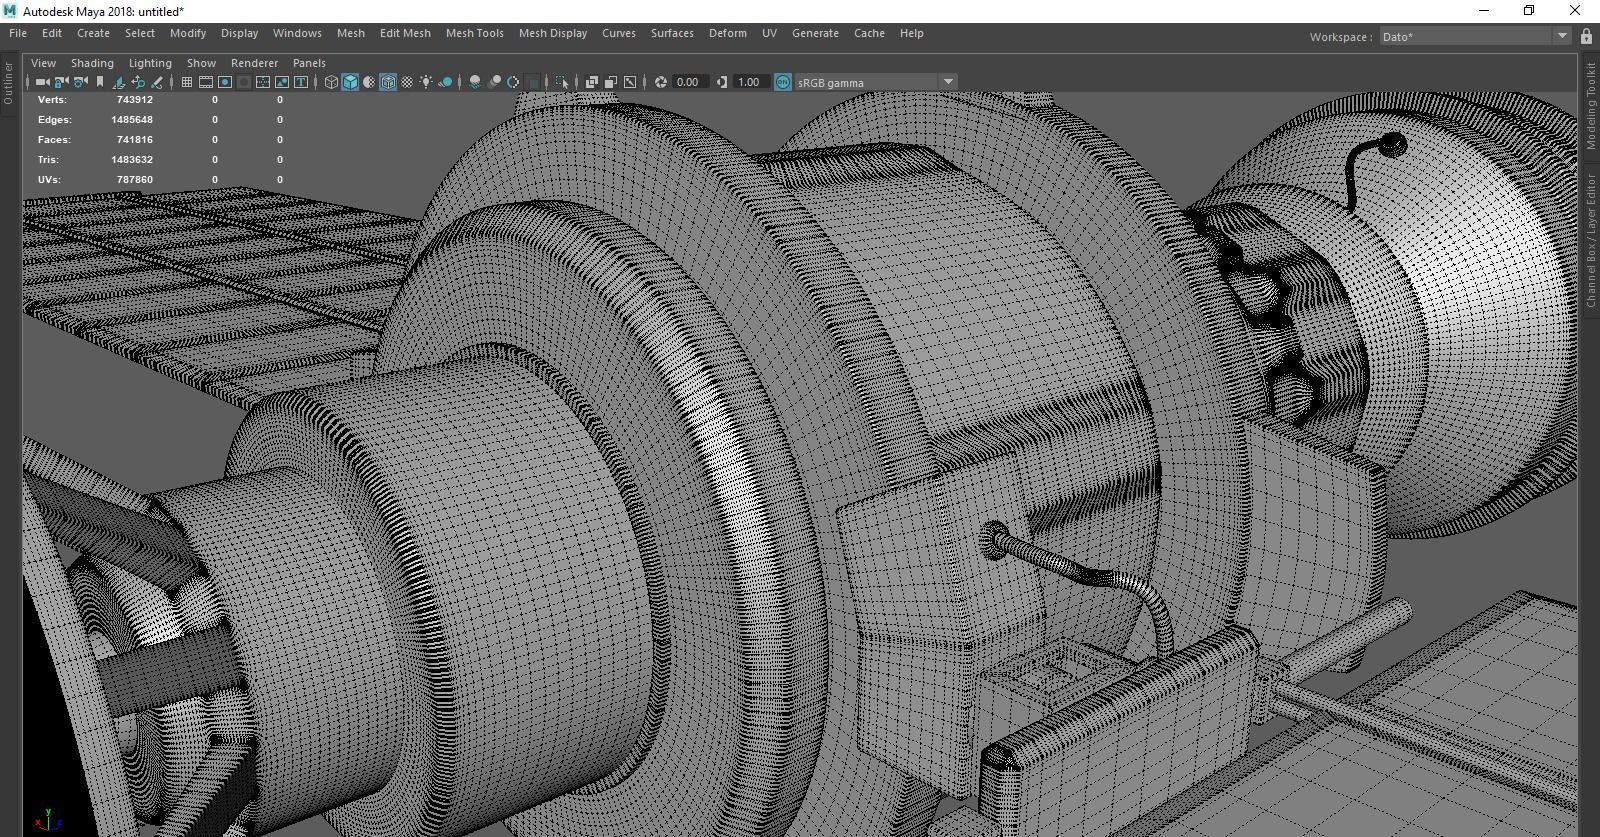Open the Create menu
Screen dimensions: 1600x837
[93, 33]
